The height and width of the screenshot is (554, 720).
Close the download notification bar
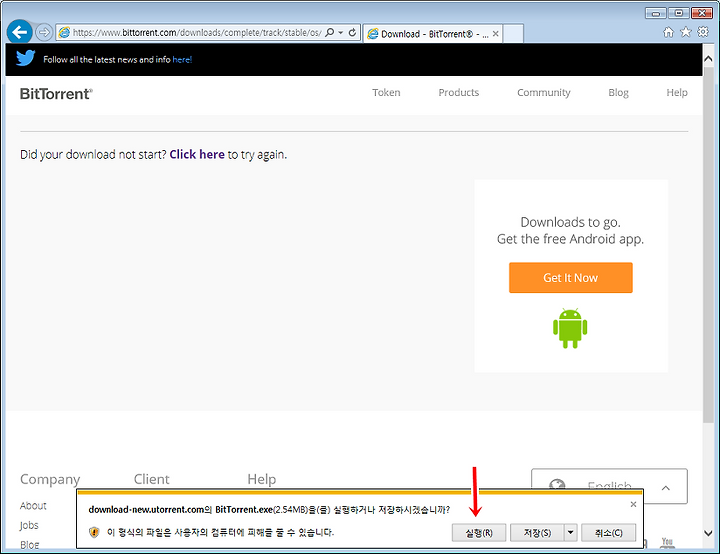pyautogui.click(x=633, y=504)
